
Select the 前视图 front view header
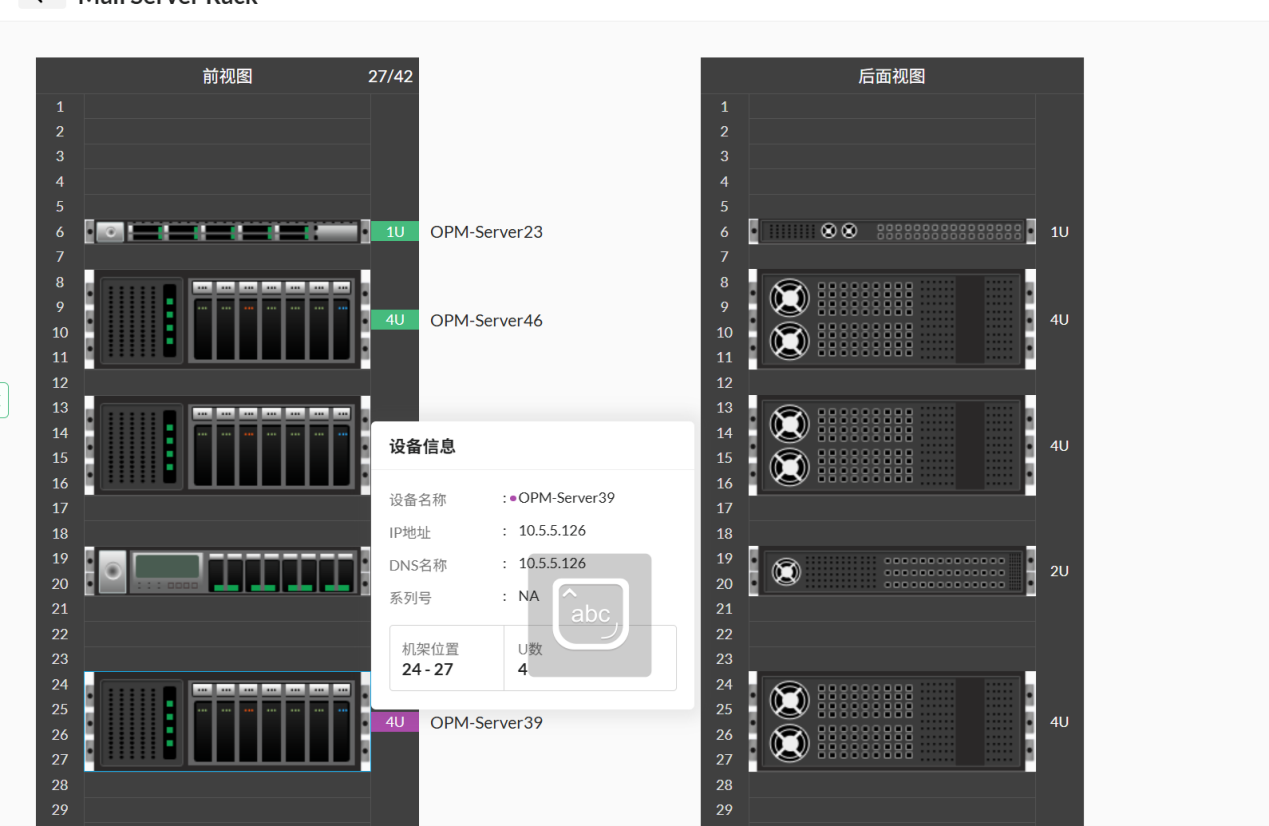(226, 75)
